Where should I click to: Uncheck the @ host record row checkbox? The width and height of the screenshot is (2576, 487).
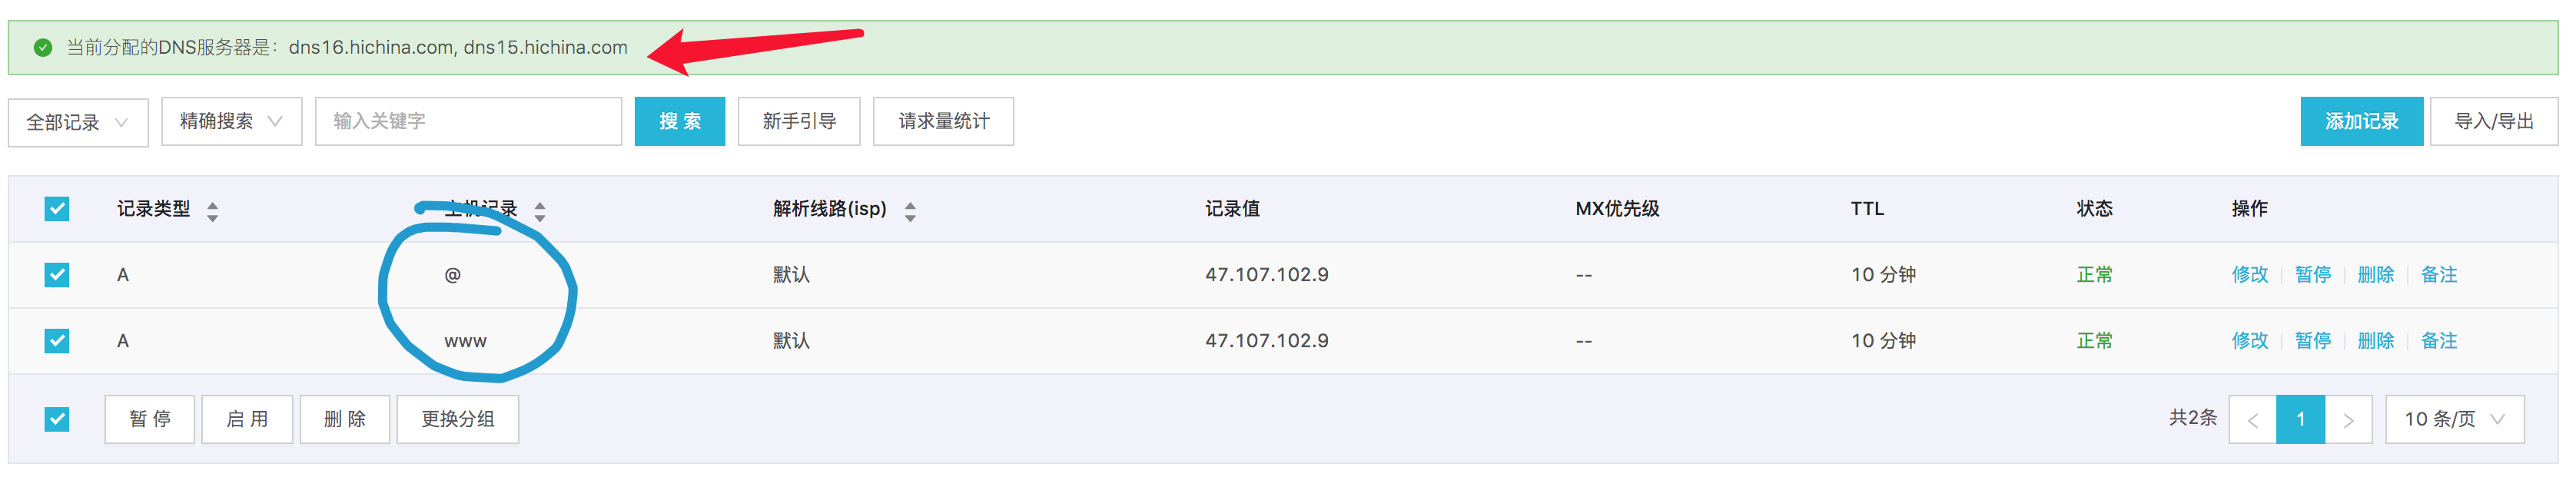pos(57,275)
